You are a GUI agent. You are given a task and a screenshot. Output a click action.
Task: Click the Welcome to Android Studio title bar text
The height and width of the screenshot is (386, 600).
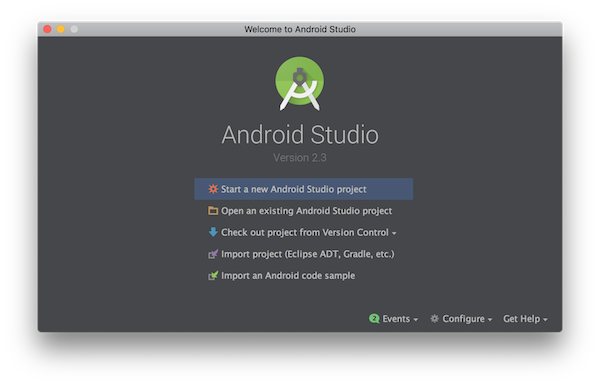pyautogui.click(x=300, y=29)
